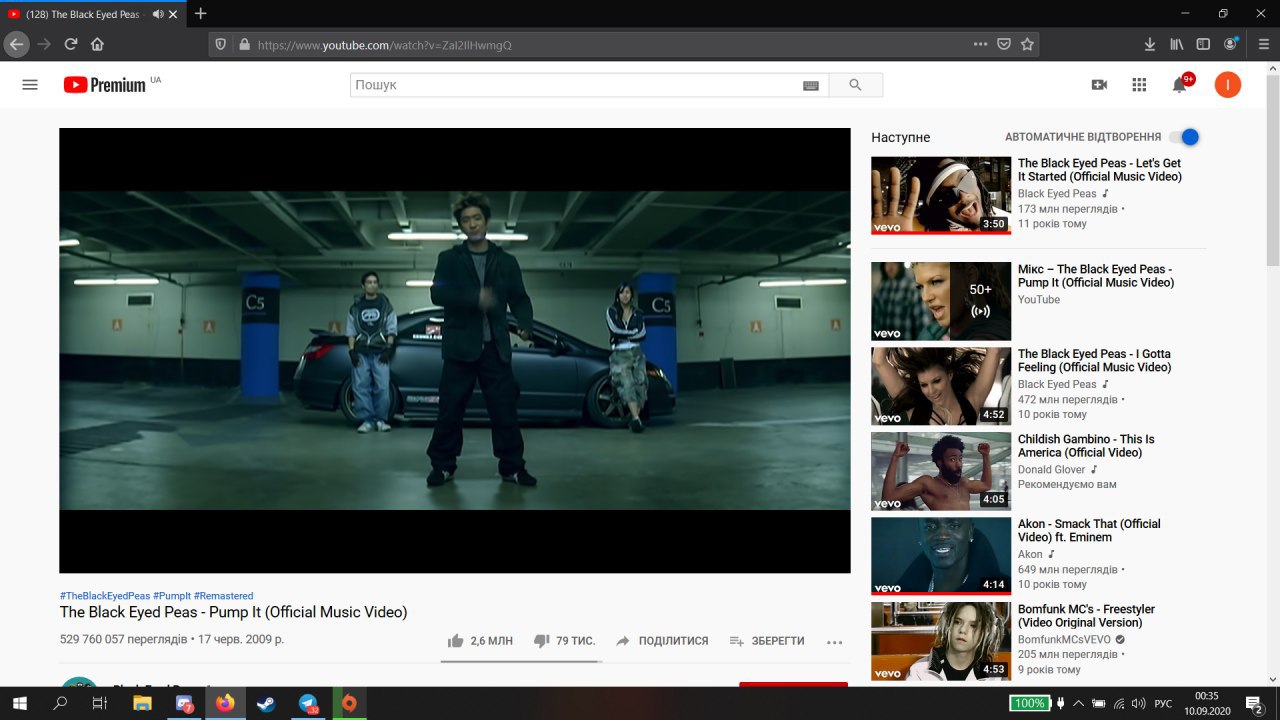Open Steam from the taskbar

click(266, 703)
